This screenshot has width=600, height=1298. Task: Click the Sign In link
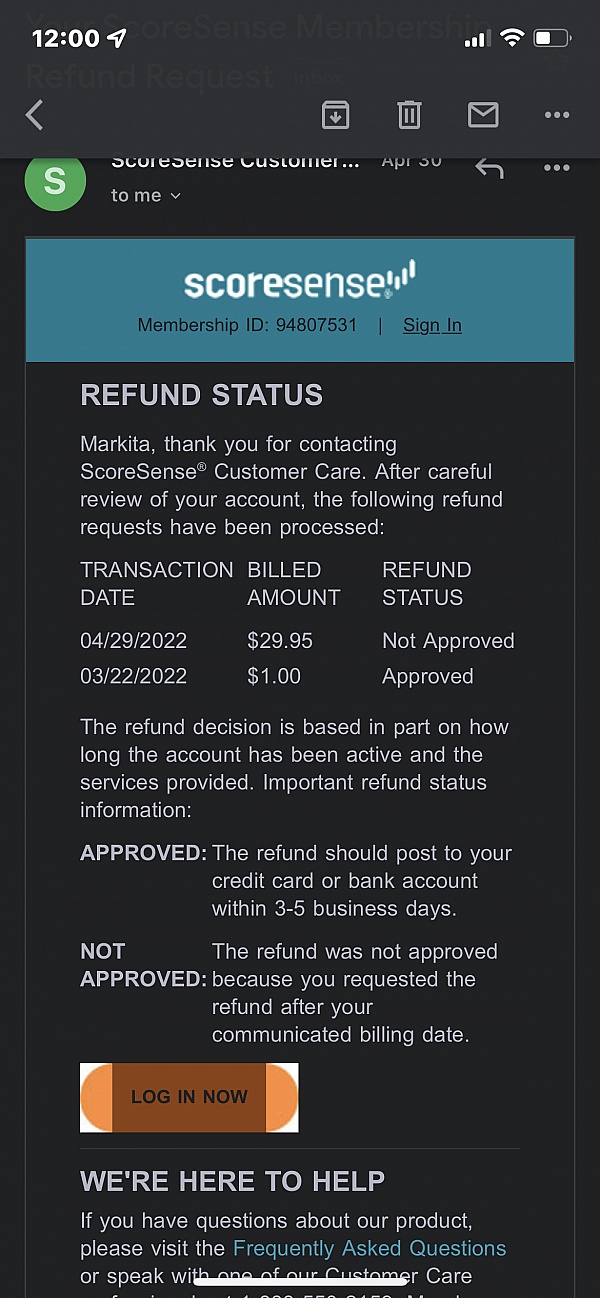tap(432, 325)
